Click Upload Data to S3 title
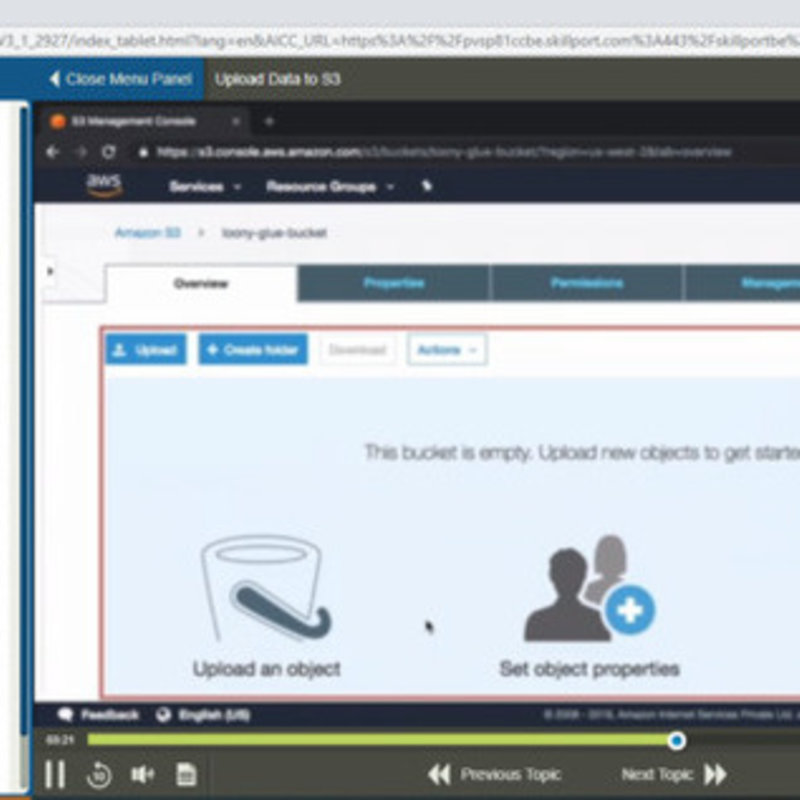The width and height of the screenshot is (800, 800). click(278, 79)
